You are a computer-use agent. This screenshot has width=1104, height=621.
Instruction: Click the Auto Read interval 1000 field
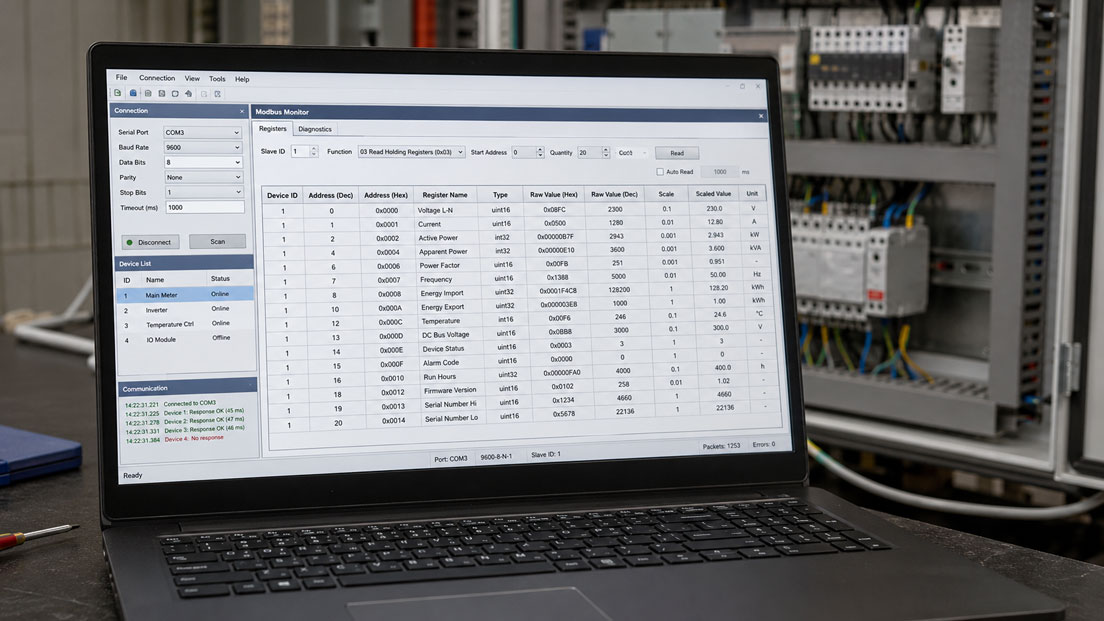(719, 172)
